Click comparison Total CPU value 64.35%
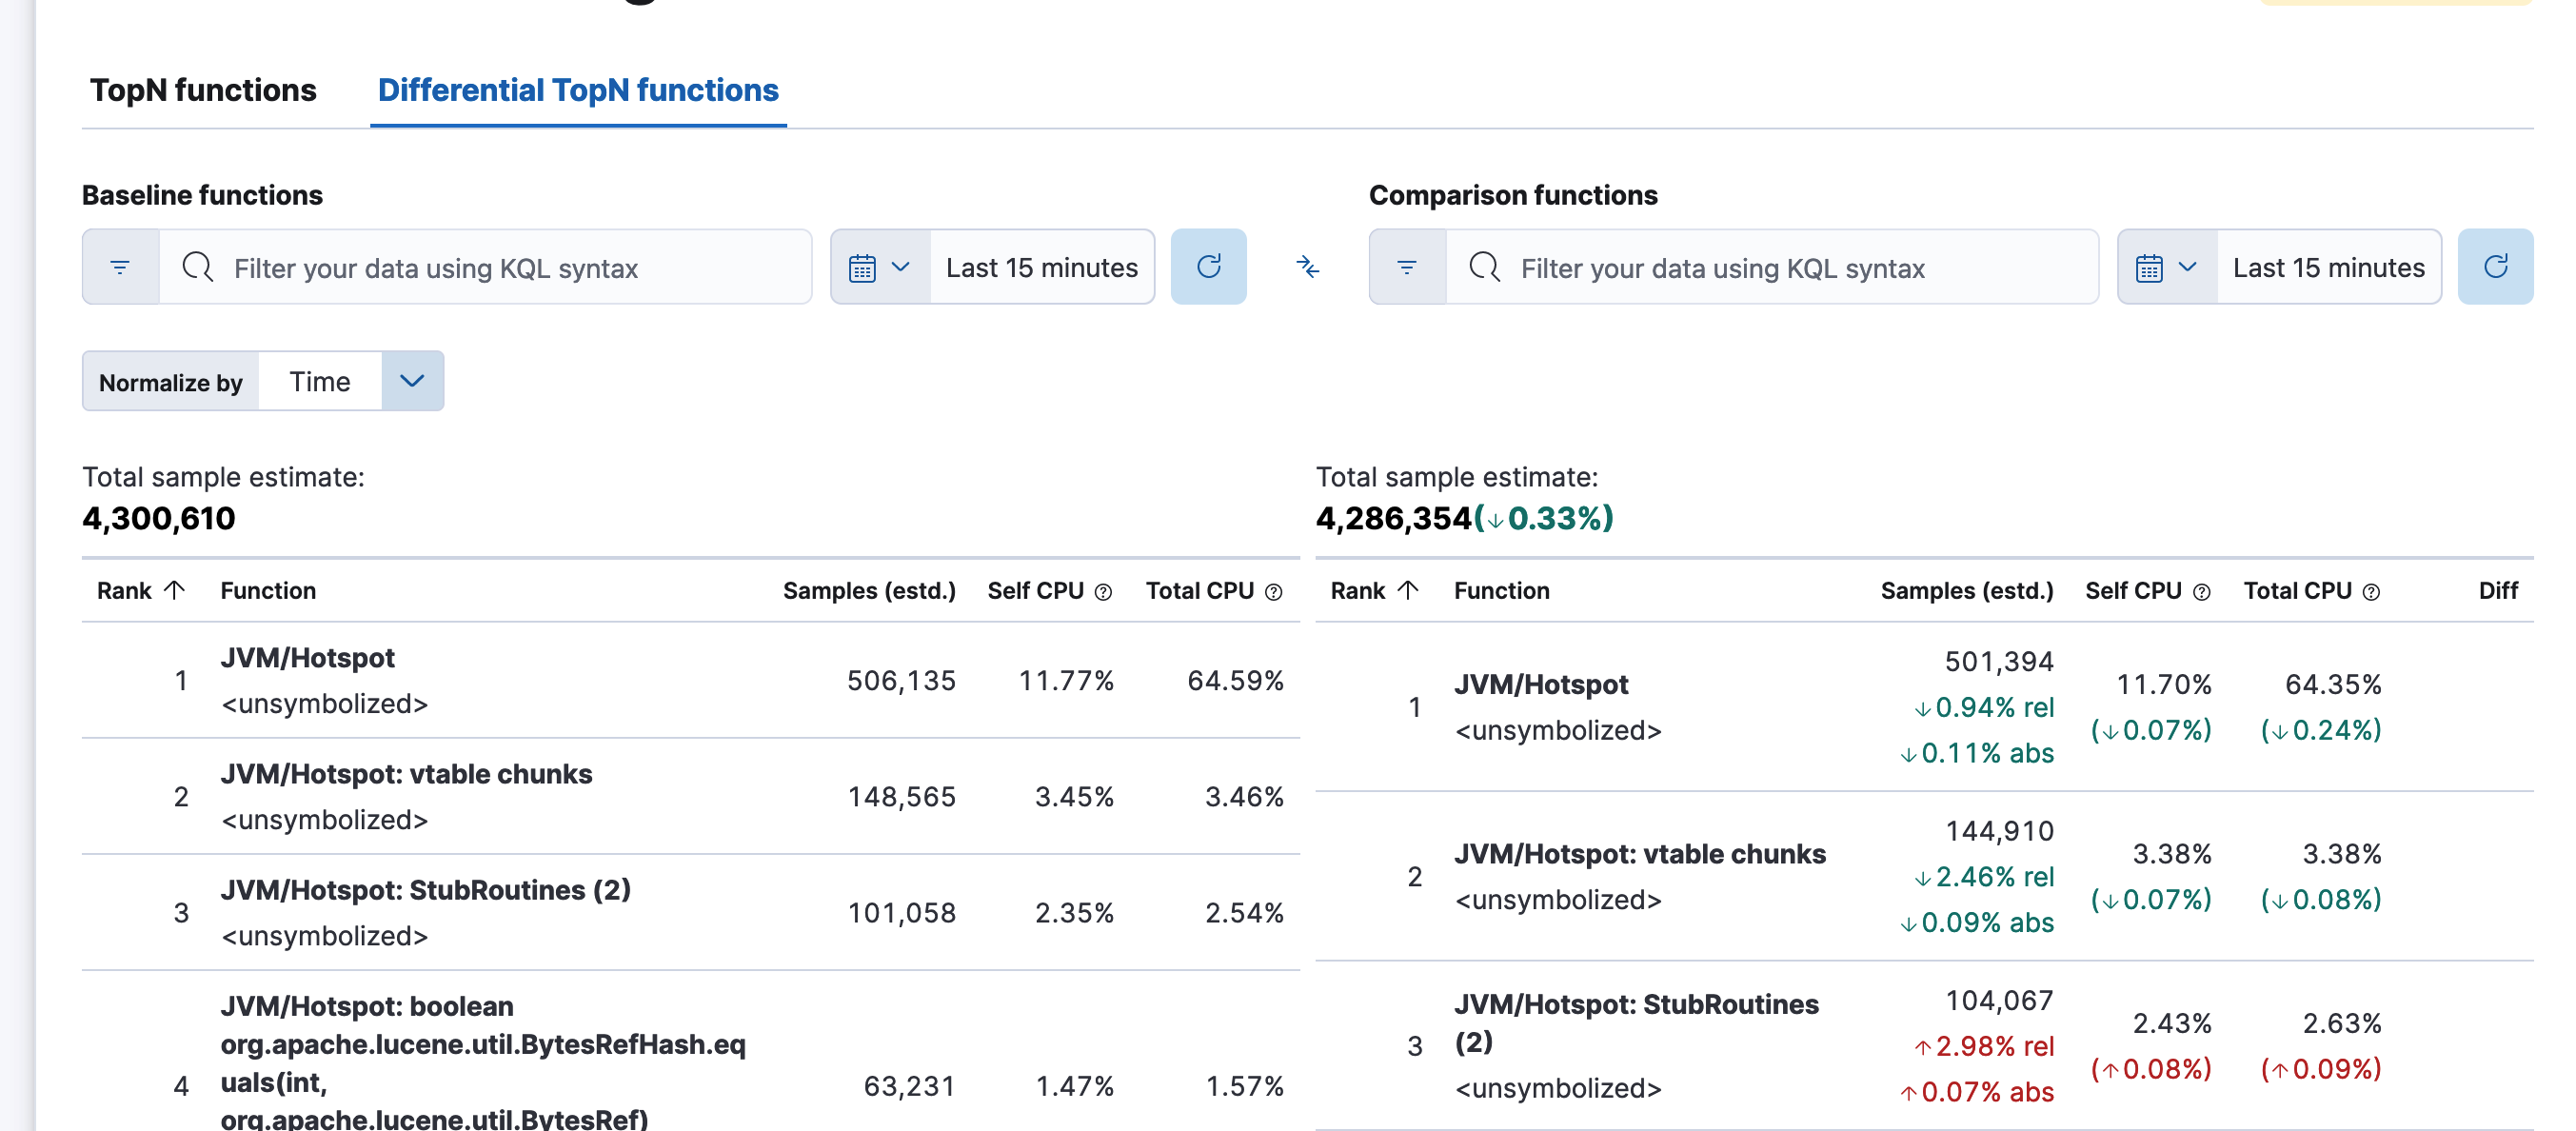 click(2333, 684)
